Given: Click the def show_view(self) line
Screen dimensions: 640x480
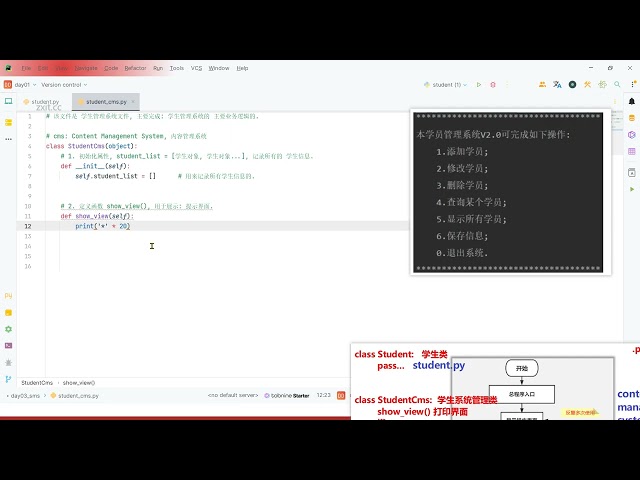Looking at the screenshot, I should pyautogui.click(x=97, y=216).
